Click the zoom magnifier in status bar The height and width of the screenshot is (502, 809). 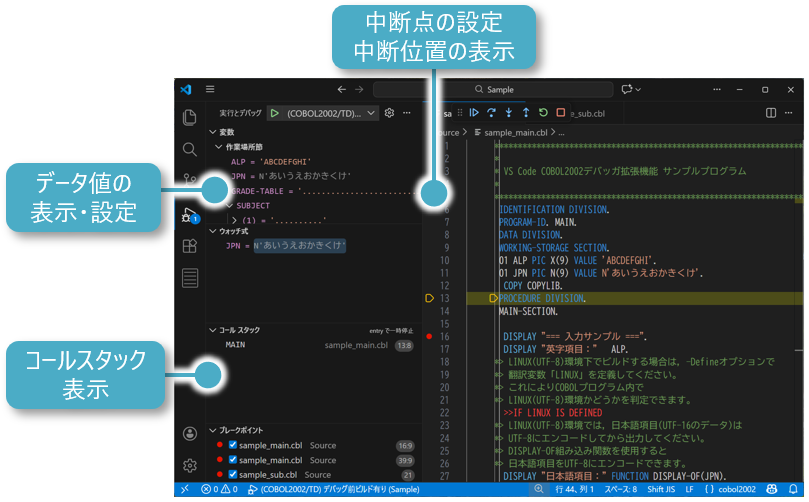tap(539, 489)
